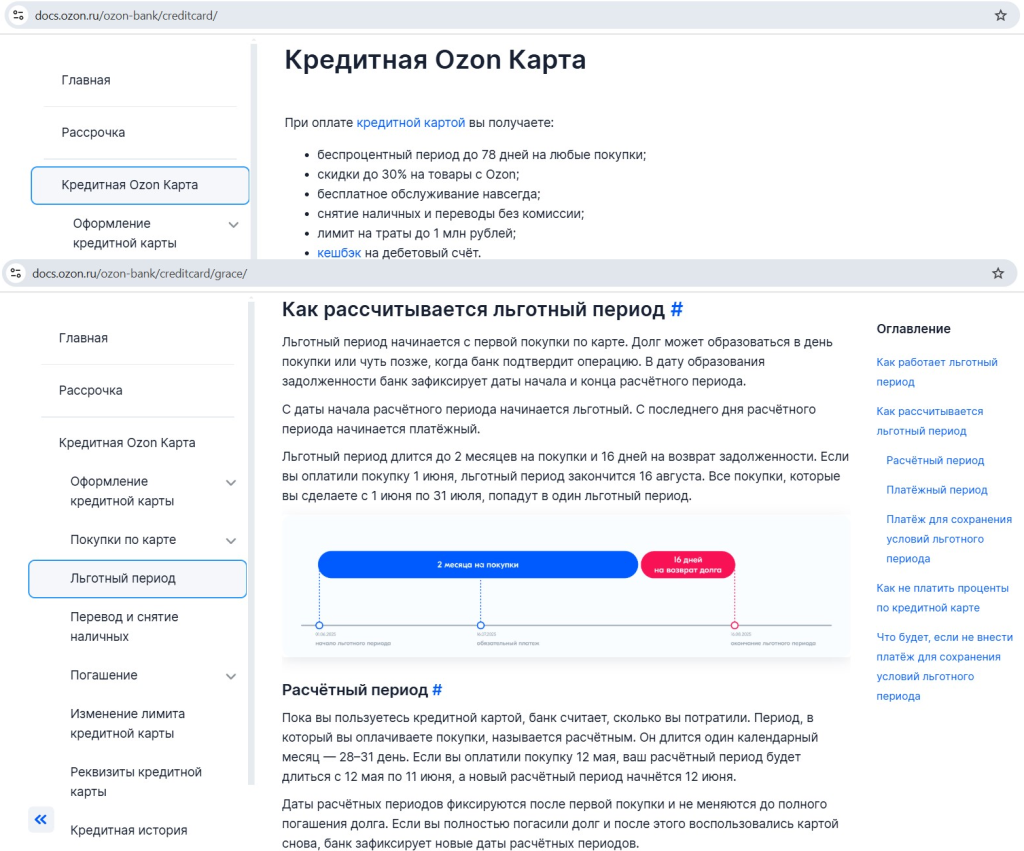The height and width of the screenshot is (851, 1024).
Task: Click the star icon in the second browser window
Action: [x=1000, y=272]
